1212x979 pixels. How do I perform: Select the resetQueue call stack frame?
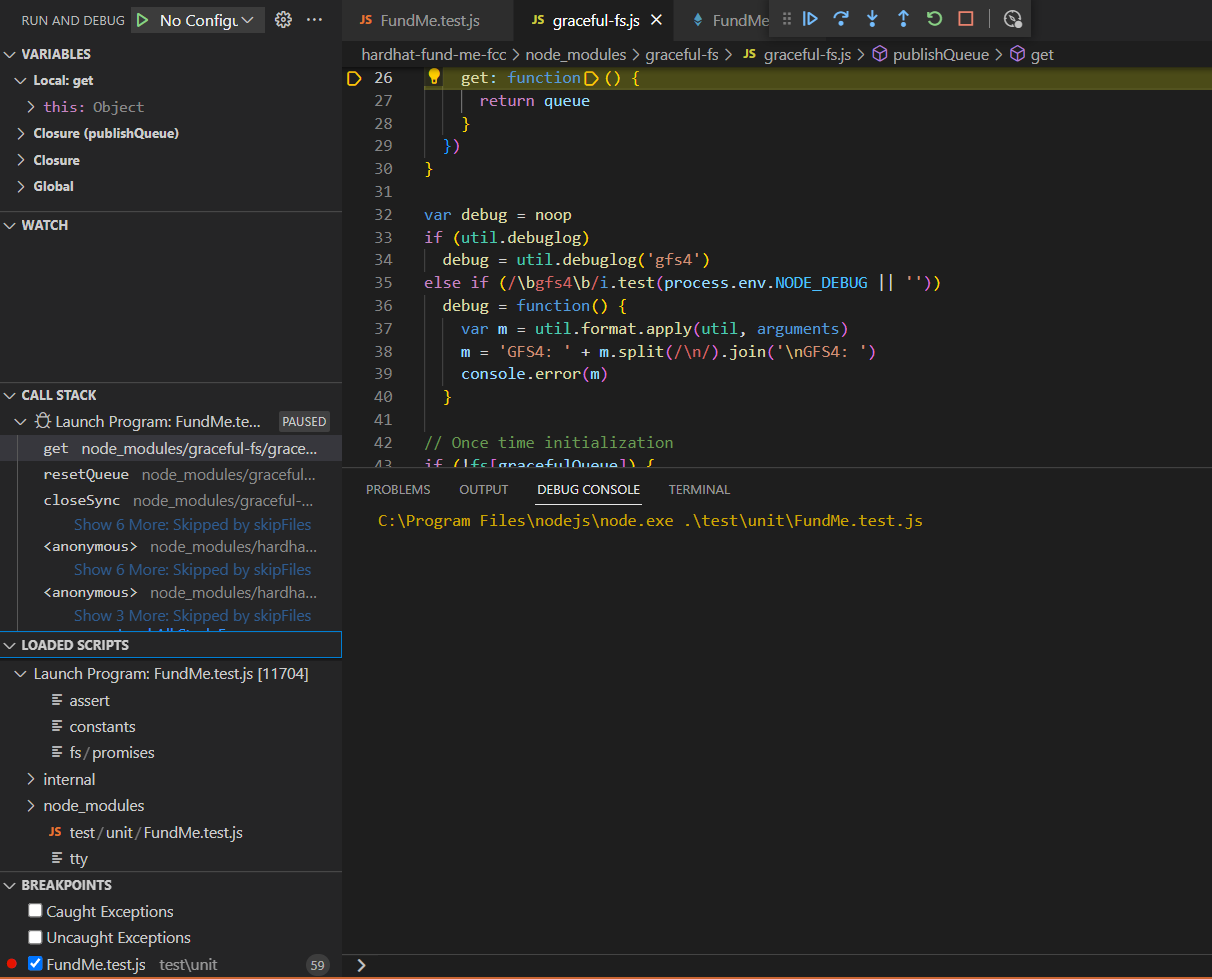[171, 474]
